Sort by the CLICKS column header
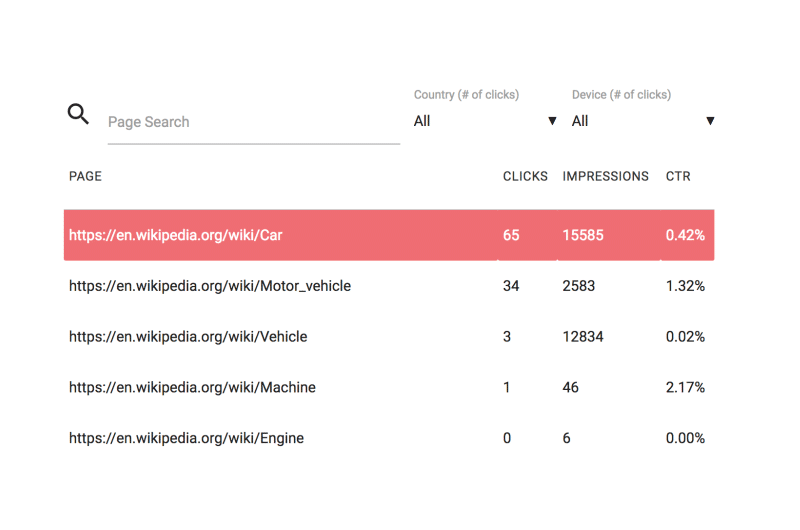The image size is (800, 530). (525, 176)
